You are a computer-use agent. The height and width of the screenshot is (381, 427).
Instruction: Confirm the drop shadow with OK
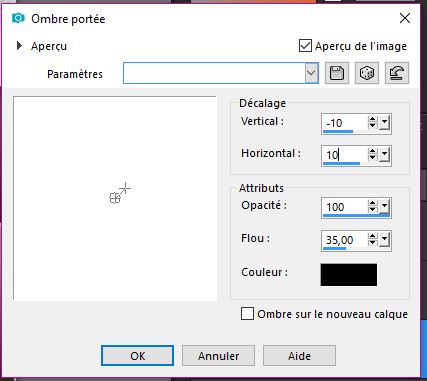click(137, 356)
